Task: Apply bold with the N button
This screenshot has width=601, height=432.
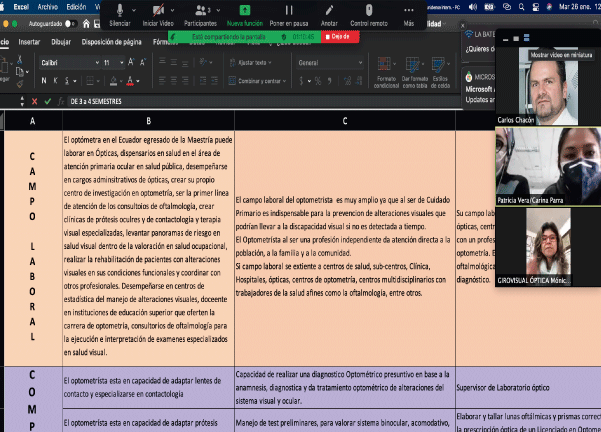Action: coord(44,80)
